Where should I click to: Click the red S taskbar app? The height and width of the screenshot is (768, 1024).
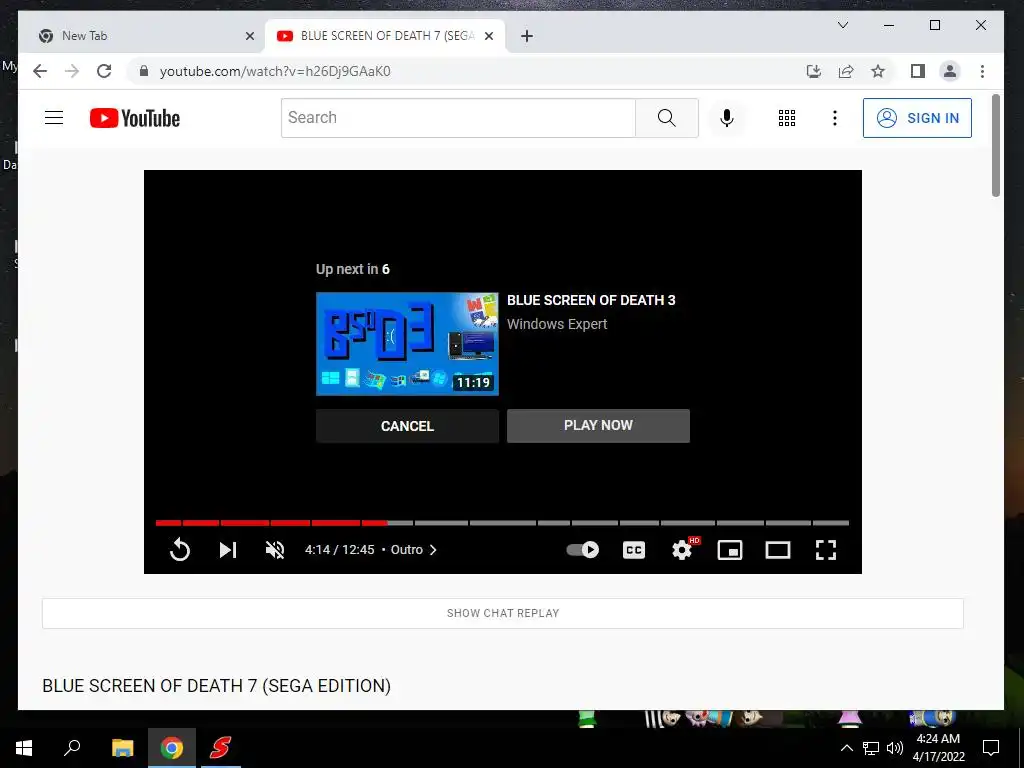[220, 748]
